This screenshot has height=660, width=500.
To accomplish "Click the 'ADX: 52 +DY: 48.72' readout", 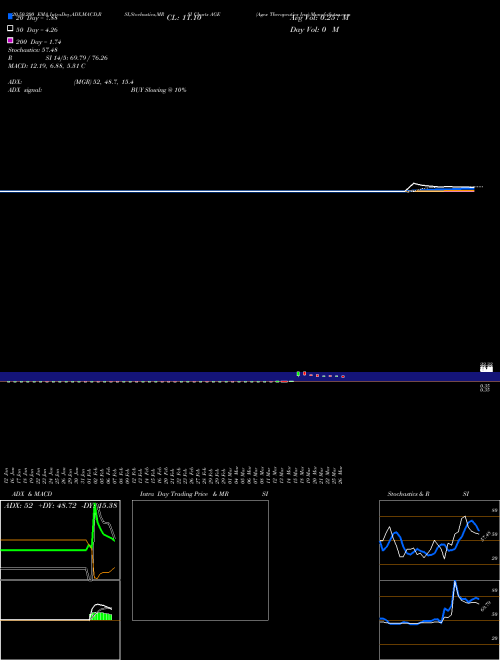I will [40, 506].
